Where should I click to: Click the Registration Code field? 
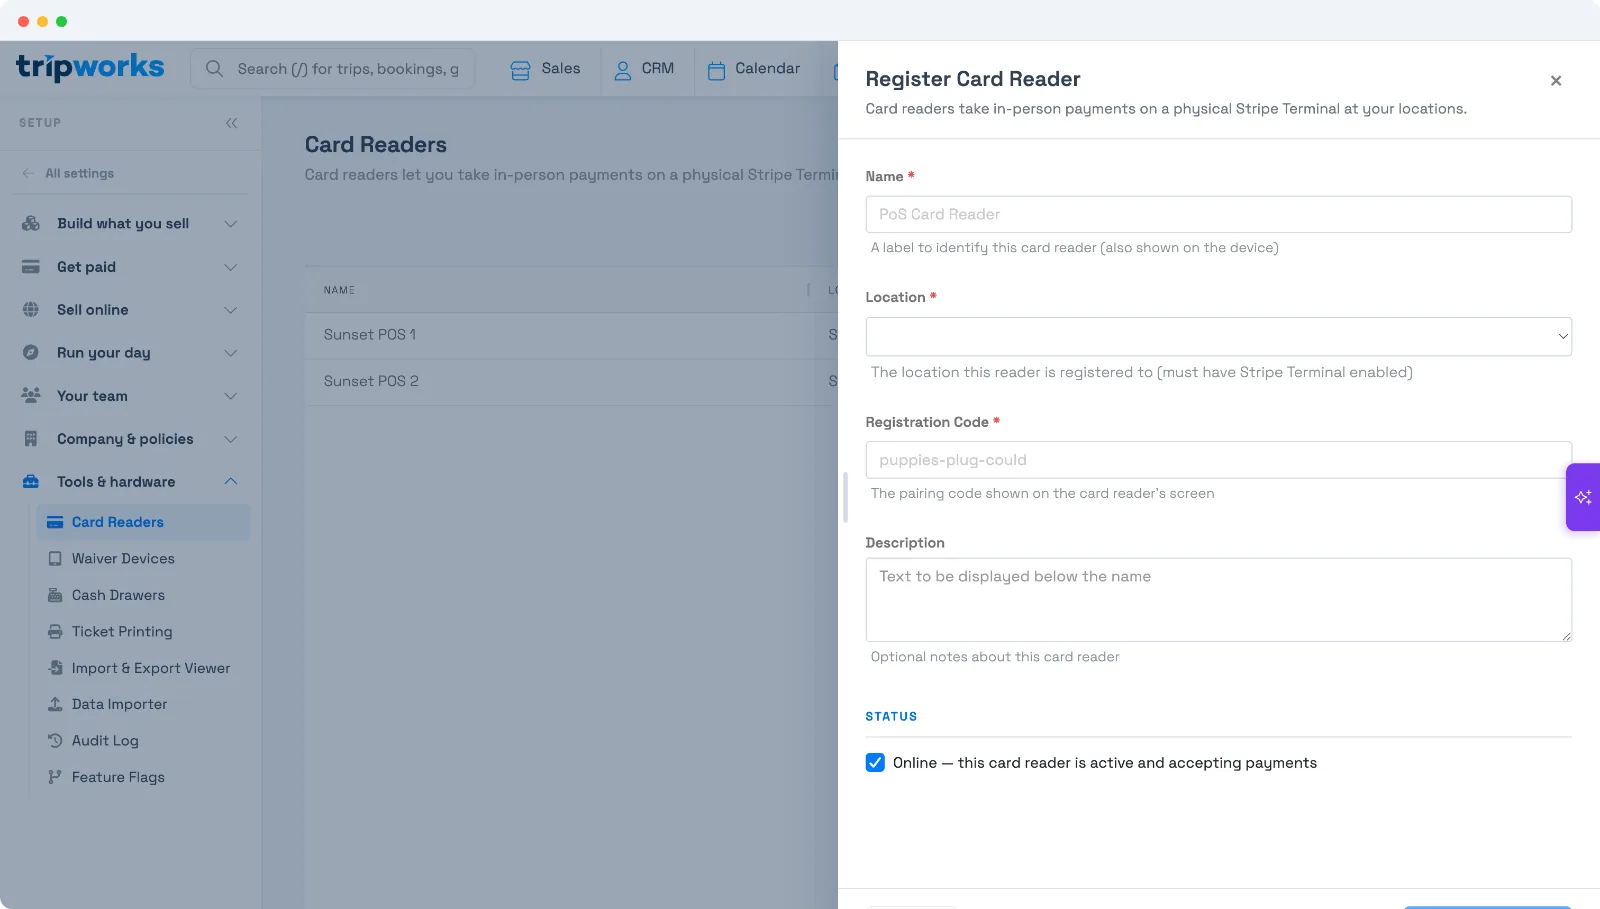[x=1218, y=460]
